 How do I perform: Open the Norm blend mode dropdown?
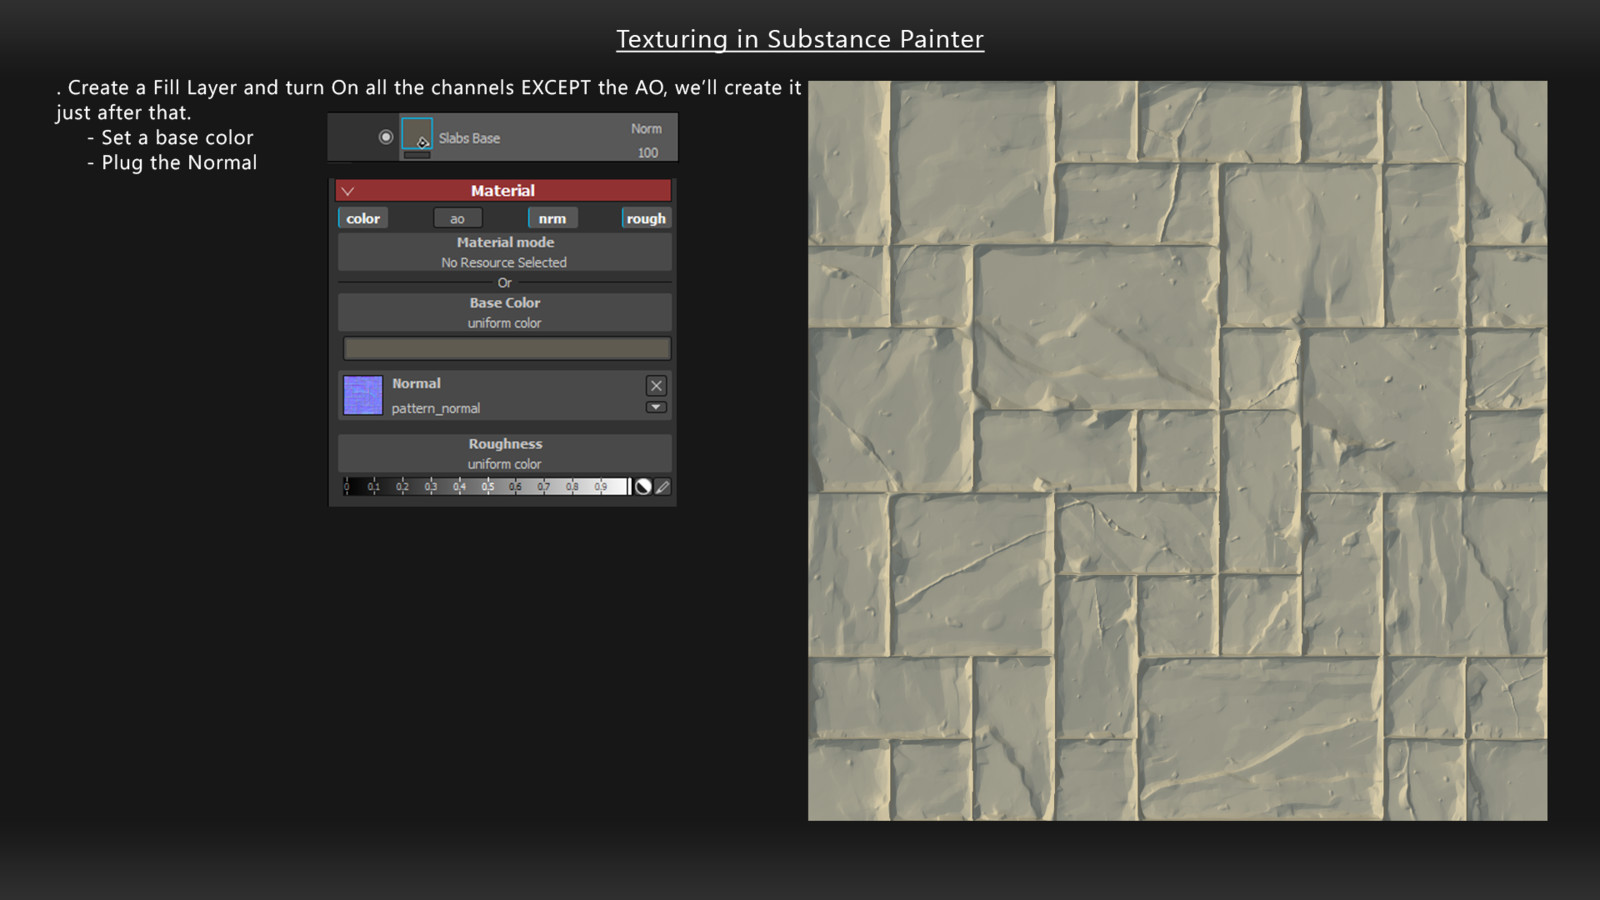pyautogui.click(x=646, y=128)
